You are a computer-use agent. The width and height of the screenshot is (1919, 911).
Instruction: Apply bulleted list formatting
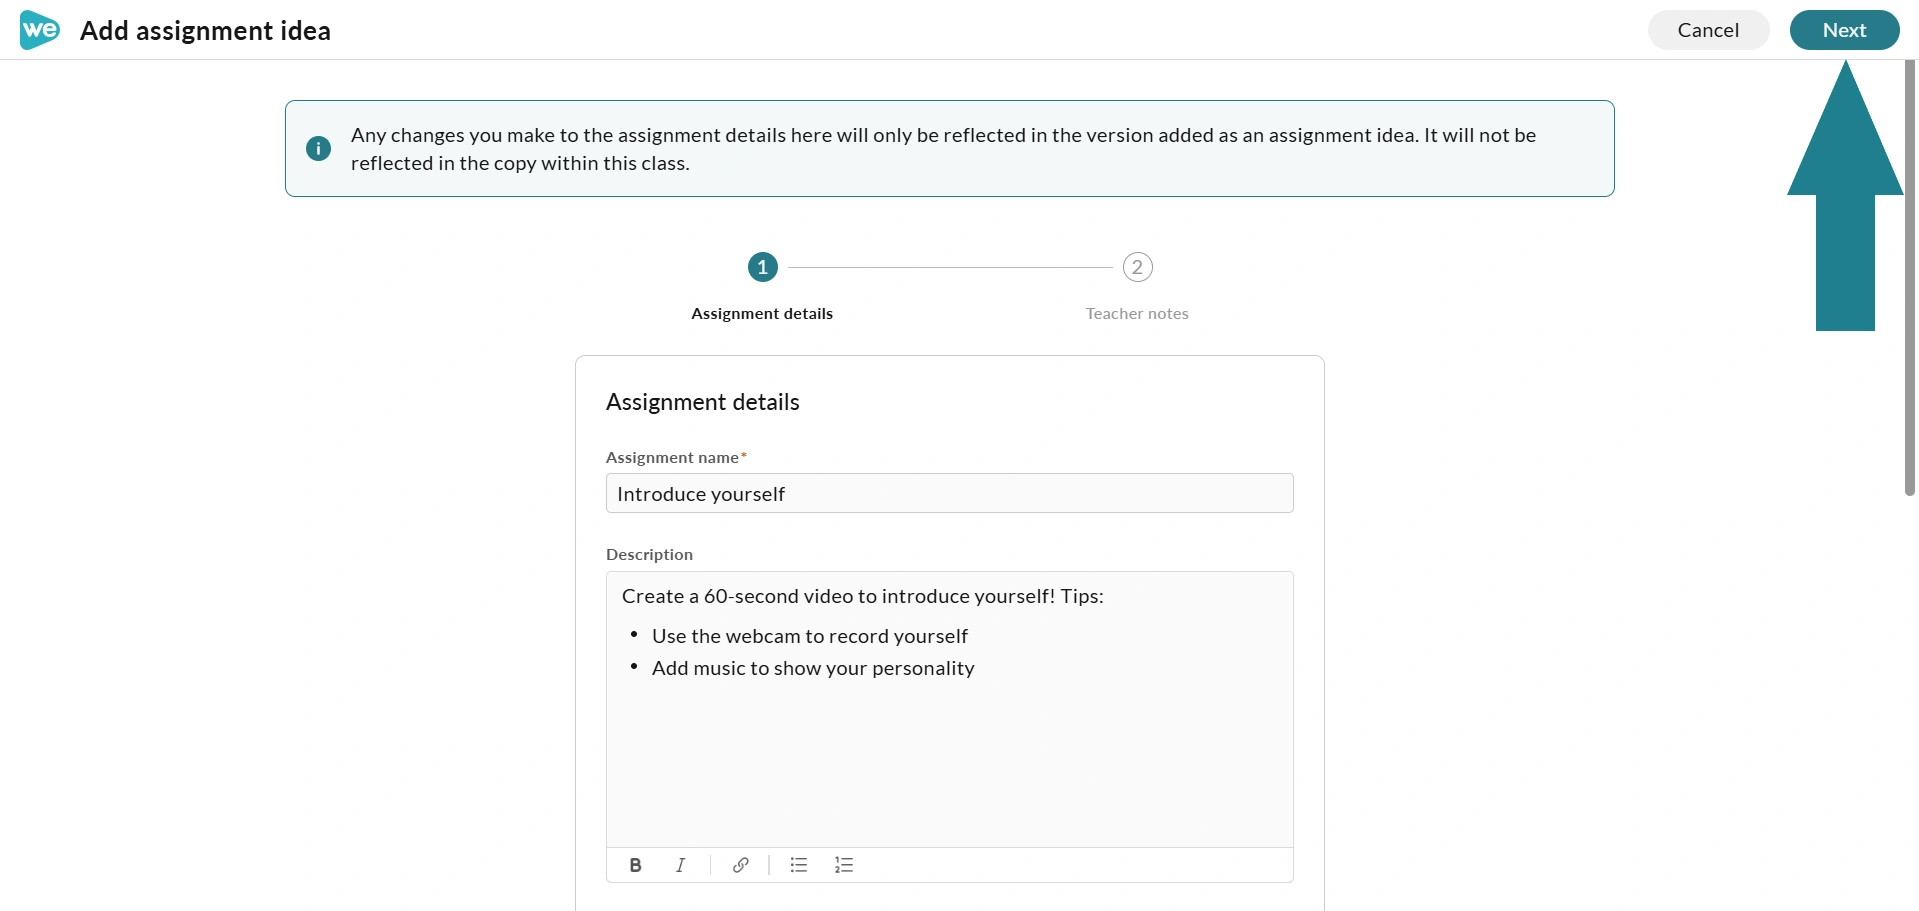(799, 865)
